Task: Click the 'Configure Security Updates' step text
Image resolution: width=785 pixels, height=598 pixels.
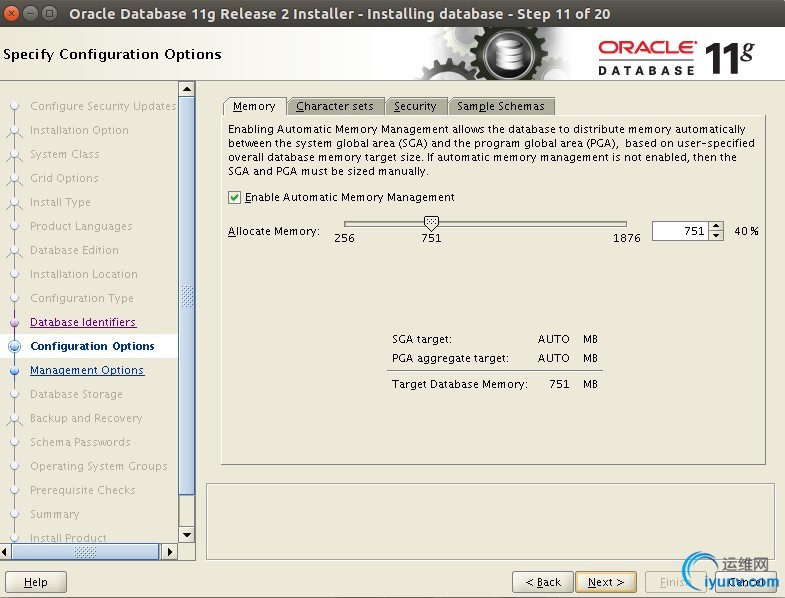Action: coord(103,106)
